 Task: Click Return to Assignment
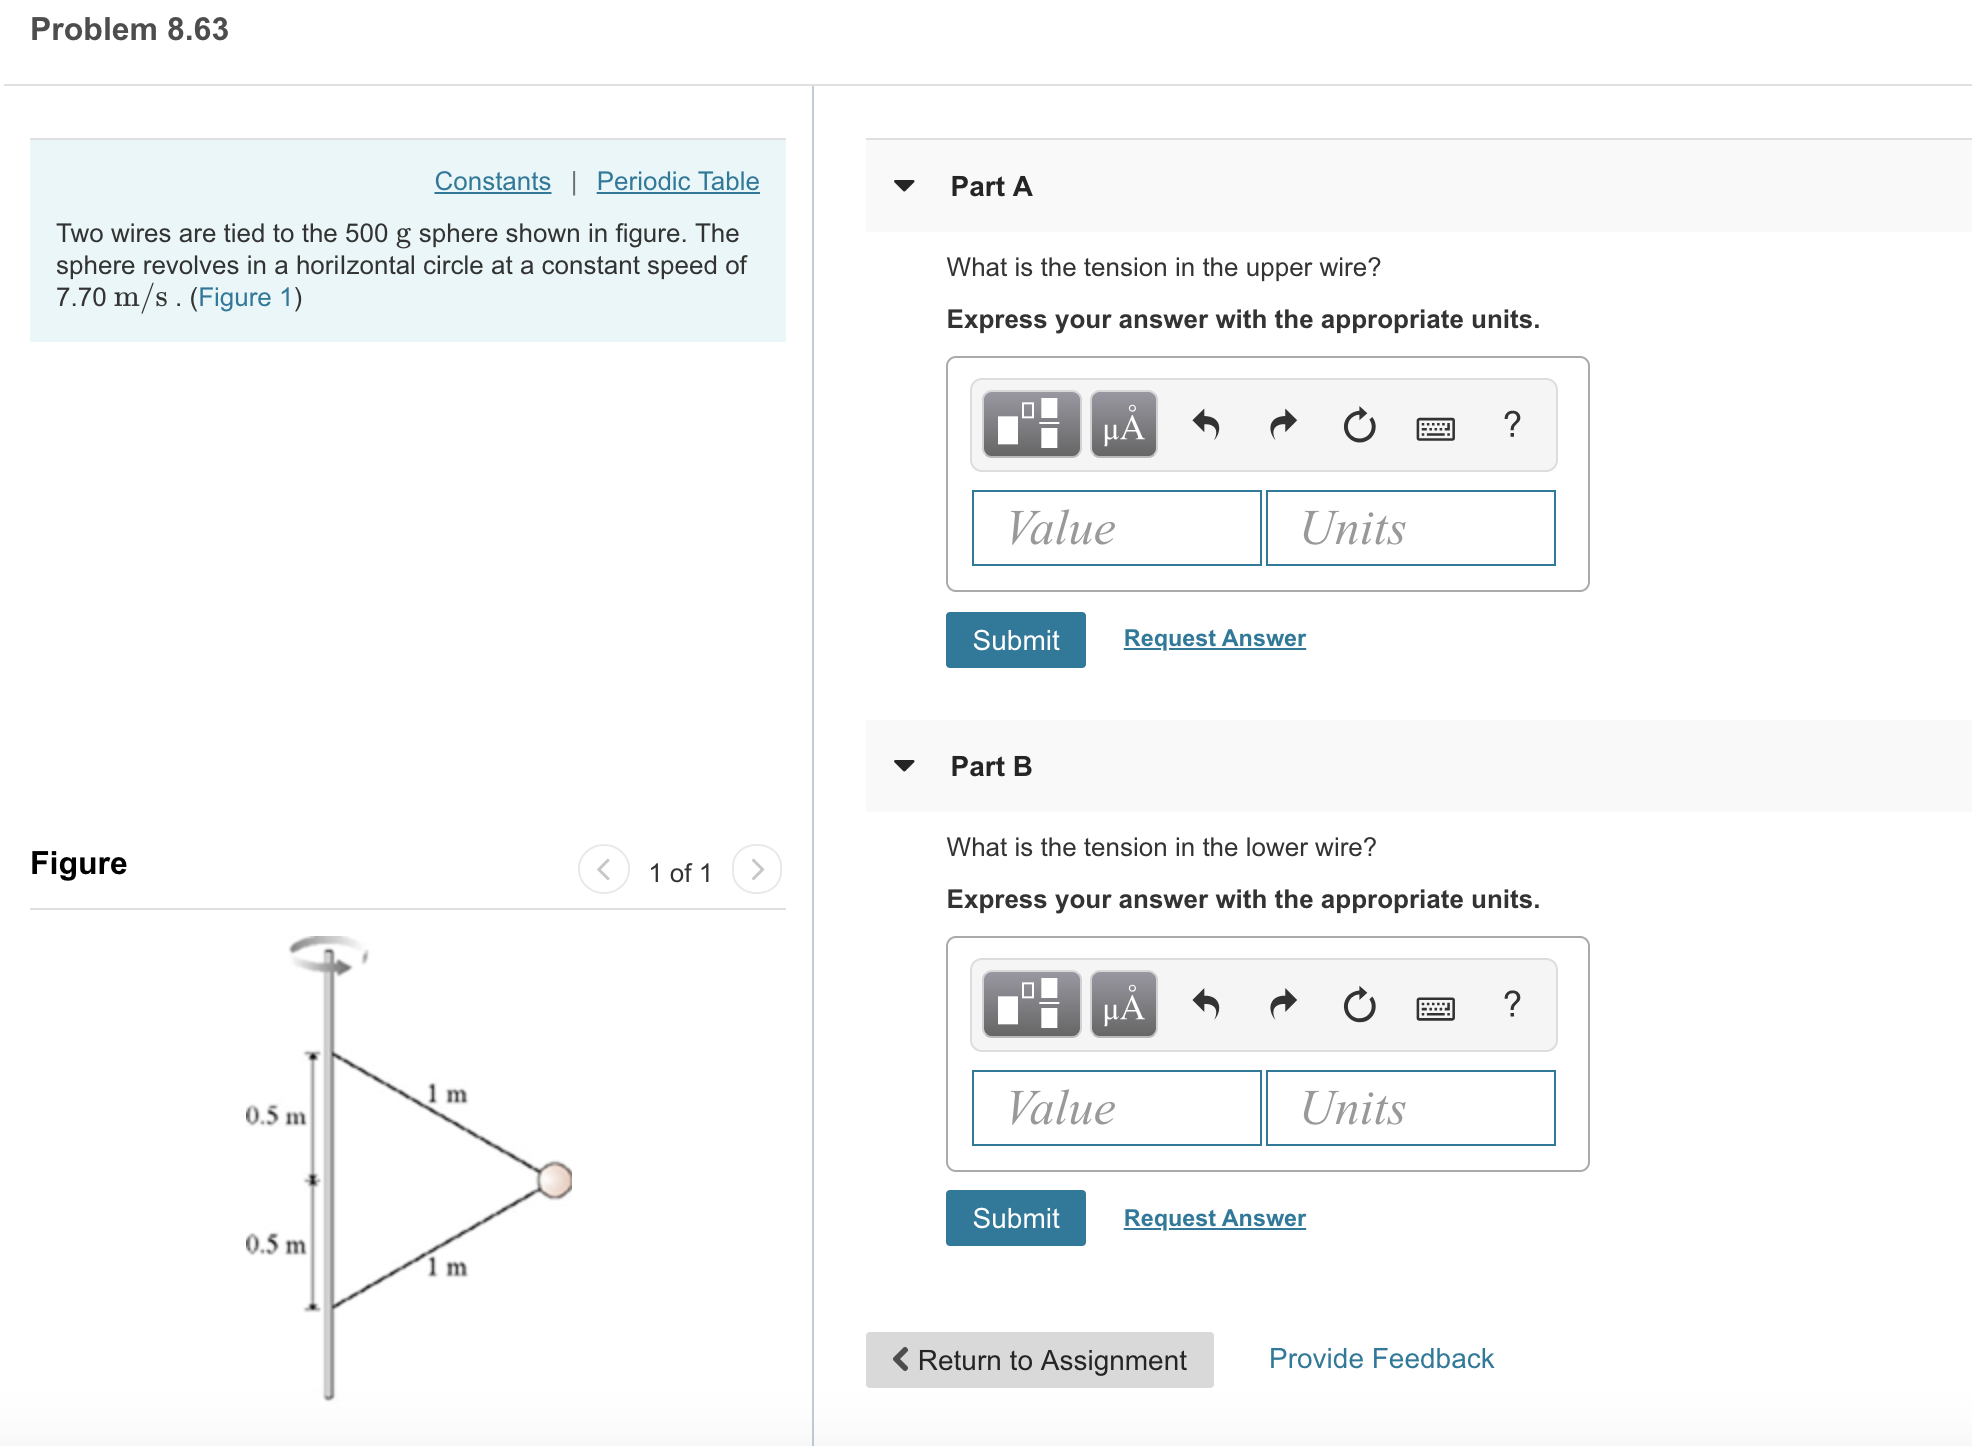click(1038, 1360)
